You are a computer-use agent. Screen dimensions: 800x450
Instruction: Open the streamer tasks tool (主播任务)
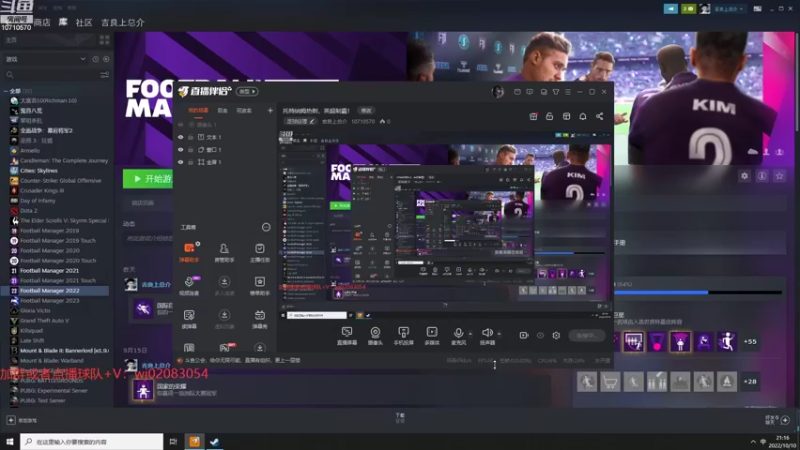tap(260, 252)
